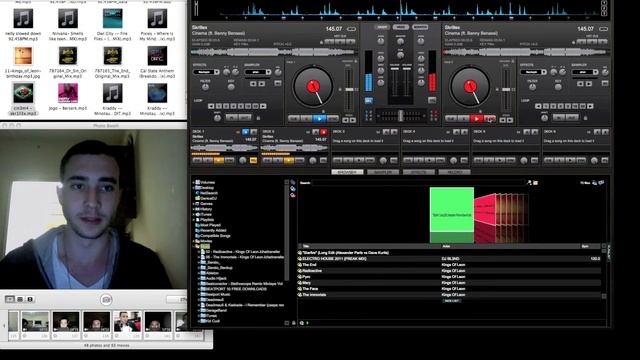Click the Photo Booth camera shutter button
This screenshot has width=640, height=360.
click(106, 300)
